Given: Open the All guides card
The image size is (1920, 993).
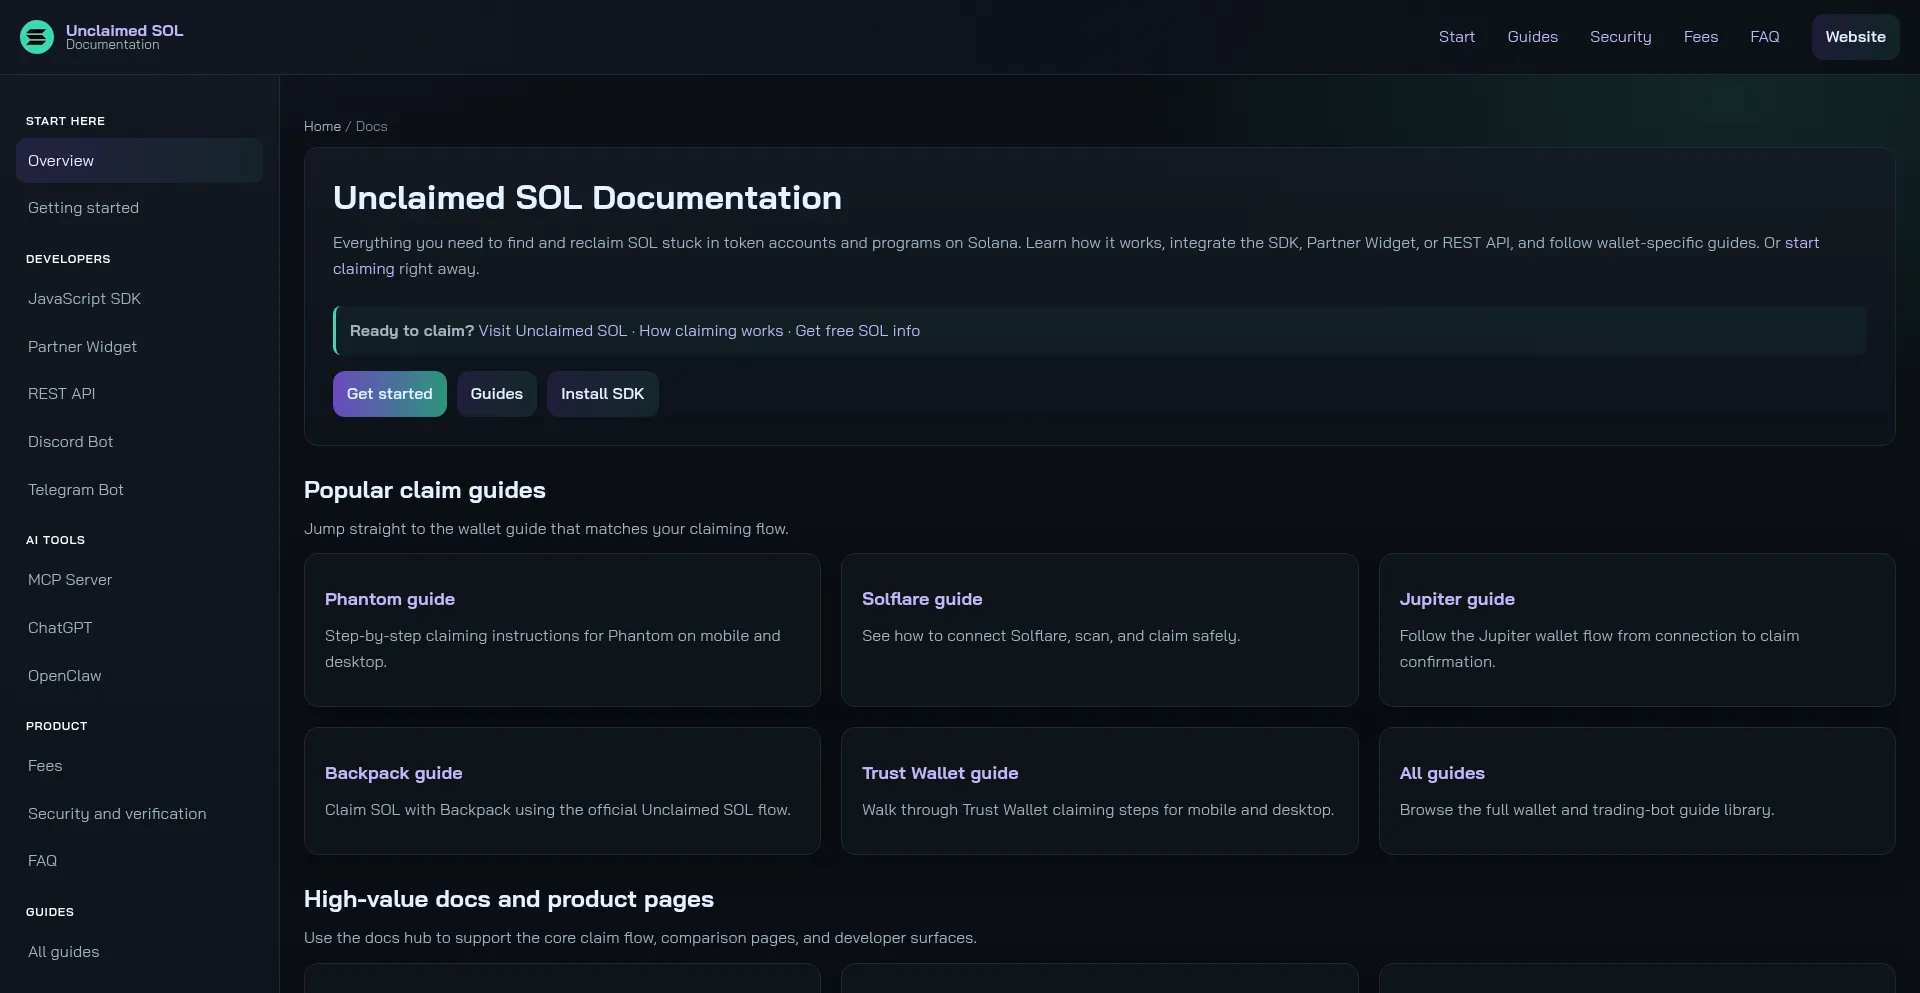Looking at the screenshot, I should coord(1637,791).
